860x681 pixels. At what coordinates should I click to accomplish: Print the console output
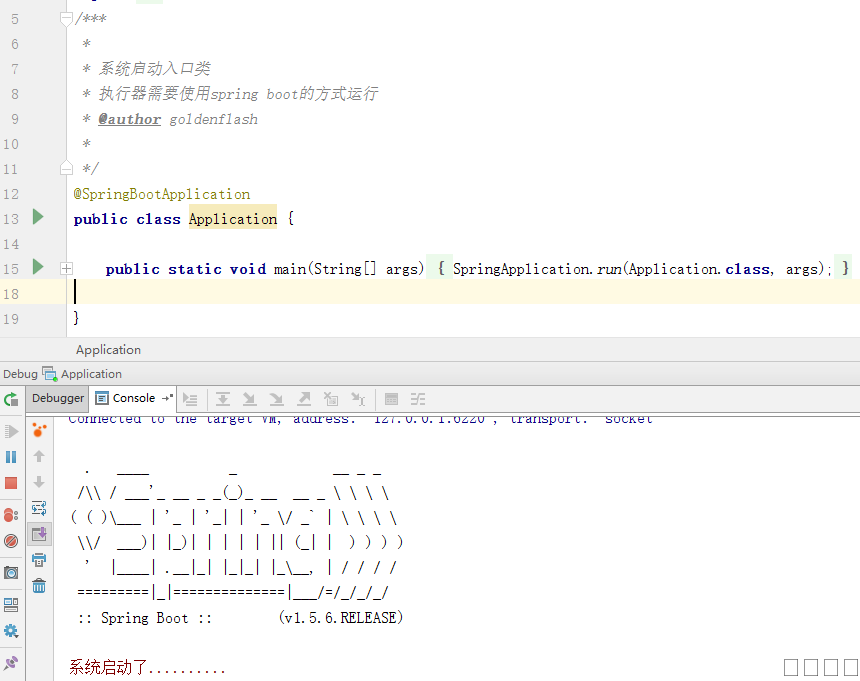point(39,560)
